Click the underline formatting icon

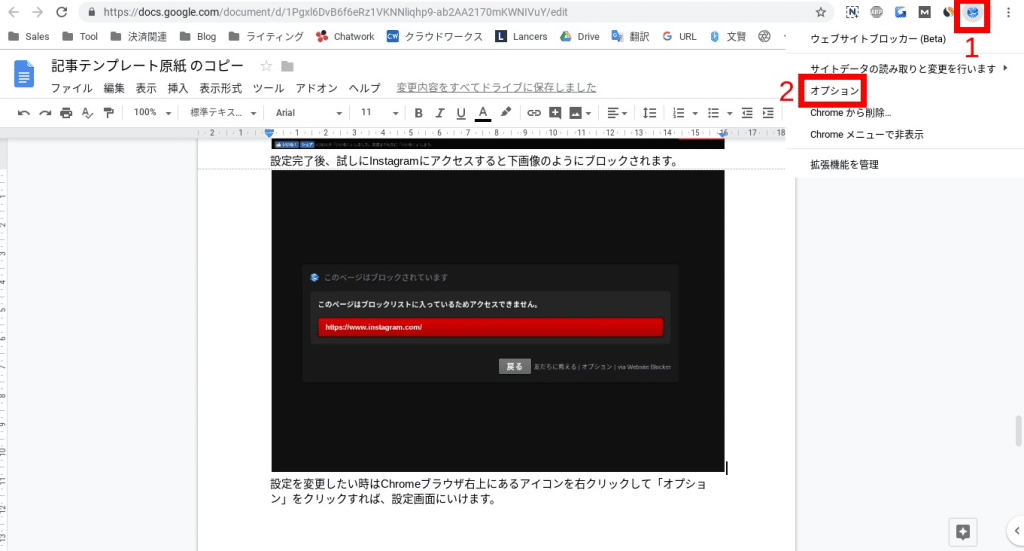click(461, 113)
